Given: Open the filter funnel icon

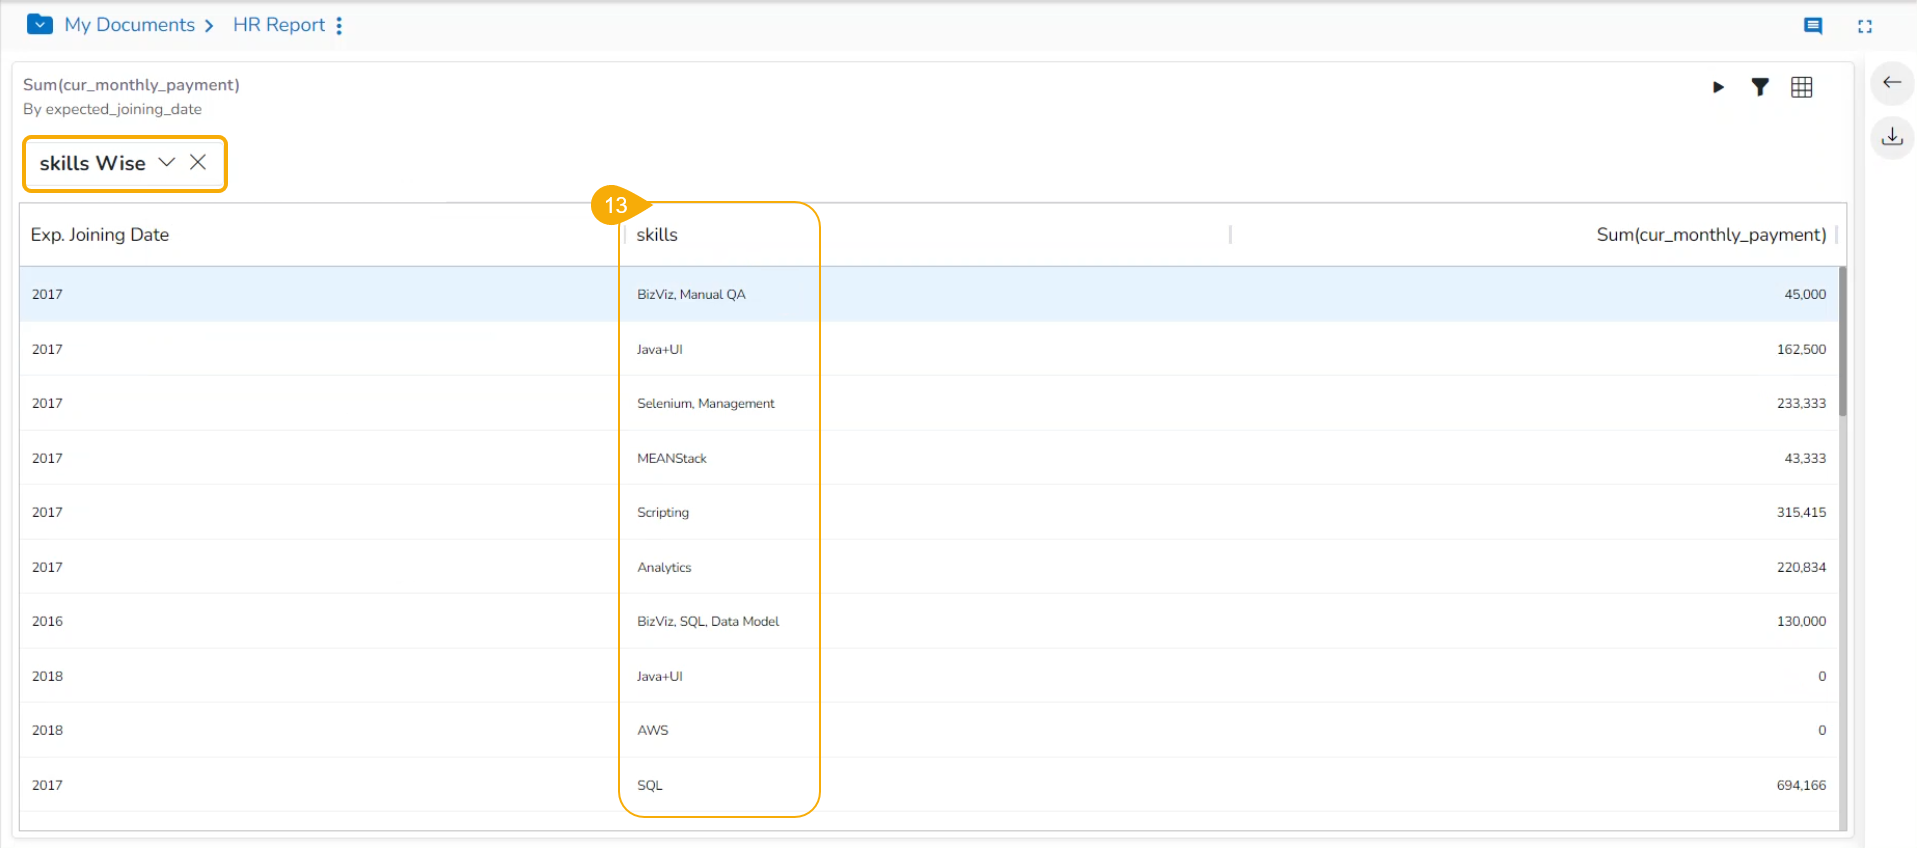Looking at the screenshot, I should click(1760, 87).
